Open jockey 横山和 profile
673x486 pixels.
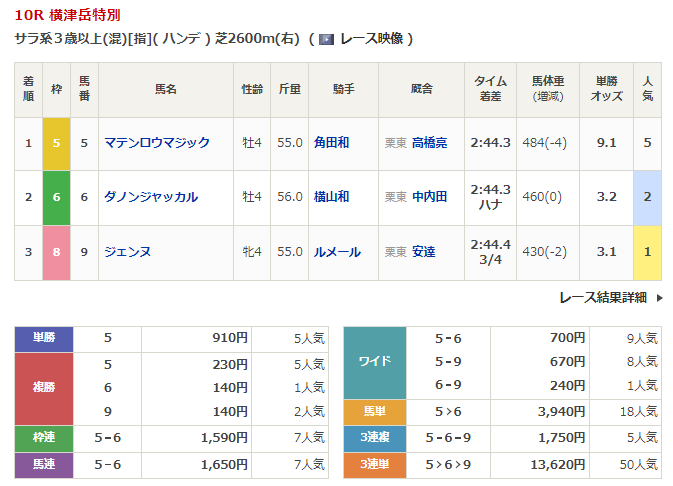(331, 197)
